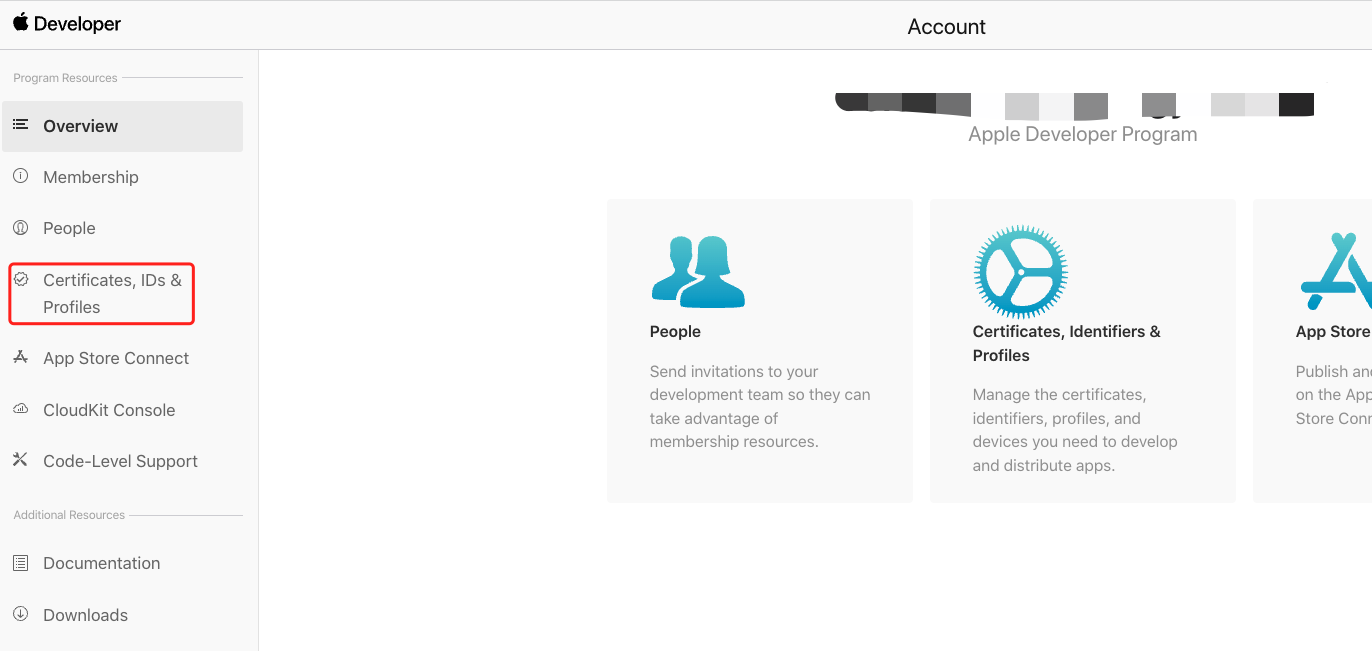Click the Program Resources section label
The image size is (1372, 651).
coord(65,78)
